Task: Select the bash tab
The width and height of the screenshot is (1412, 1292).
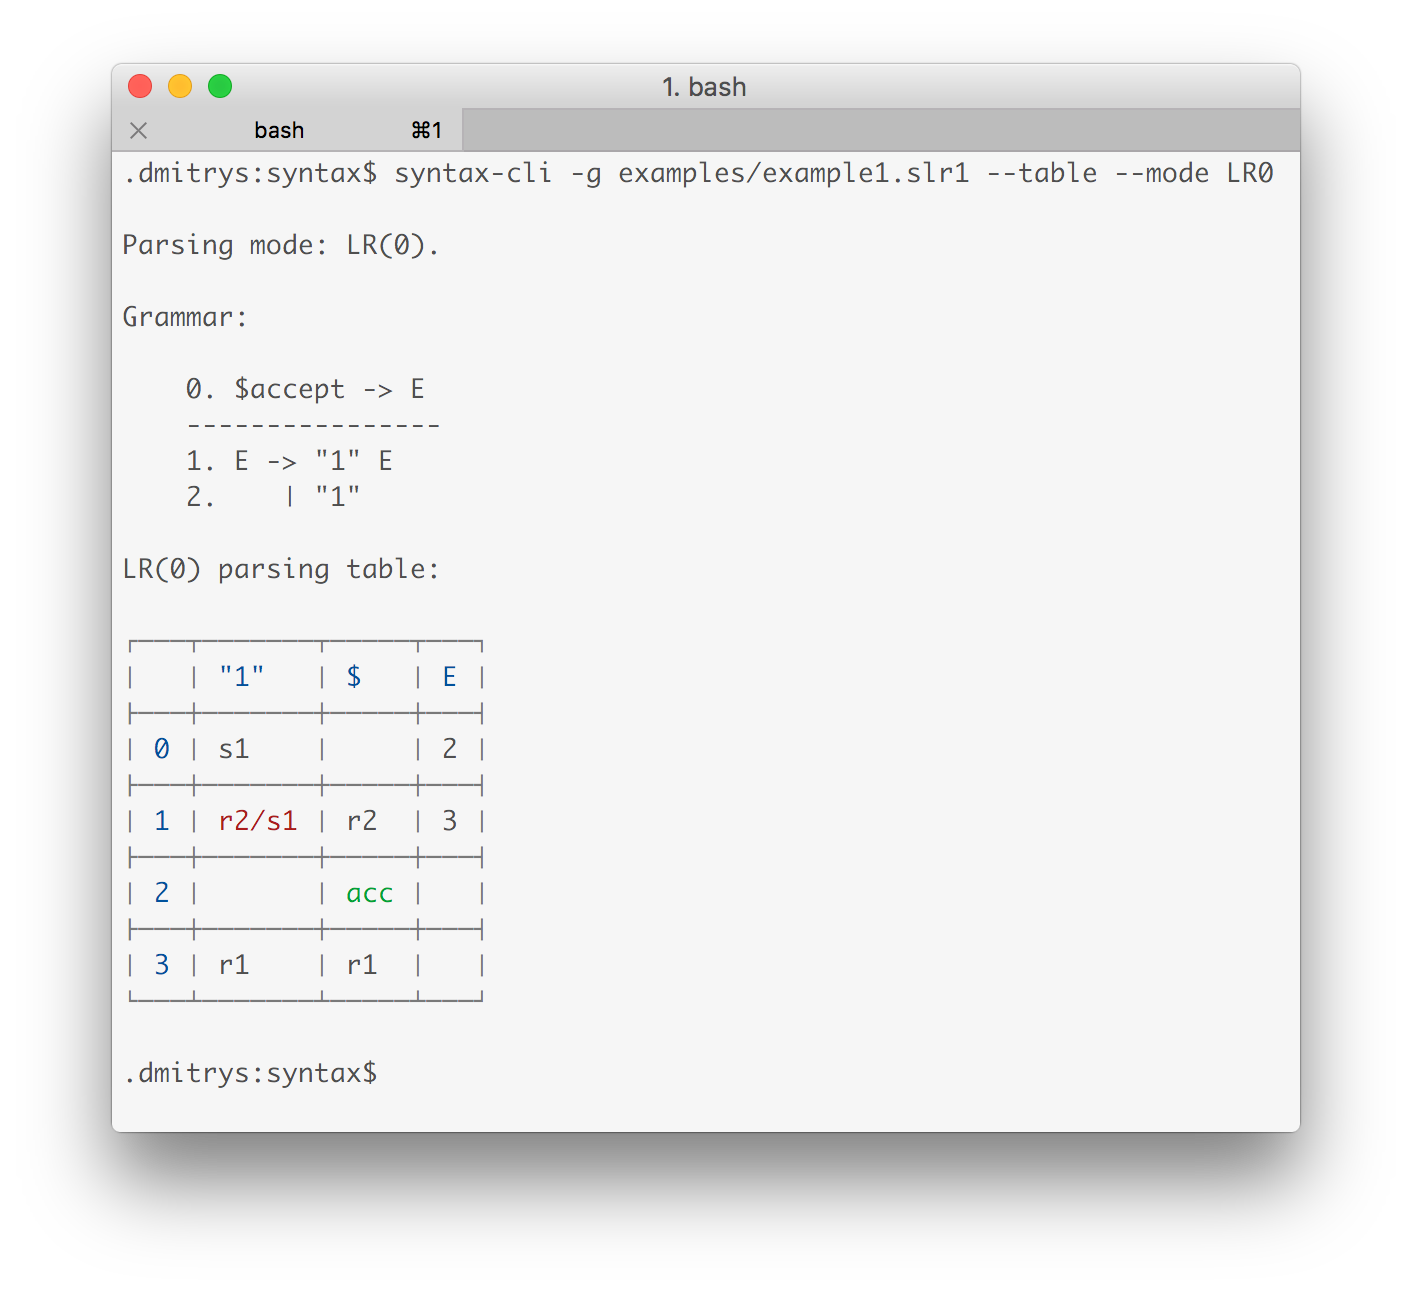Action: point(287,130)
